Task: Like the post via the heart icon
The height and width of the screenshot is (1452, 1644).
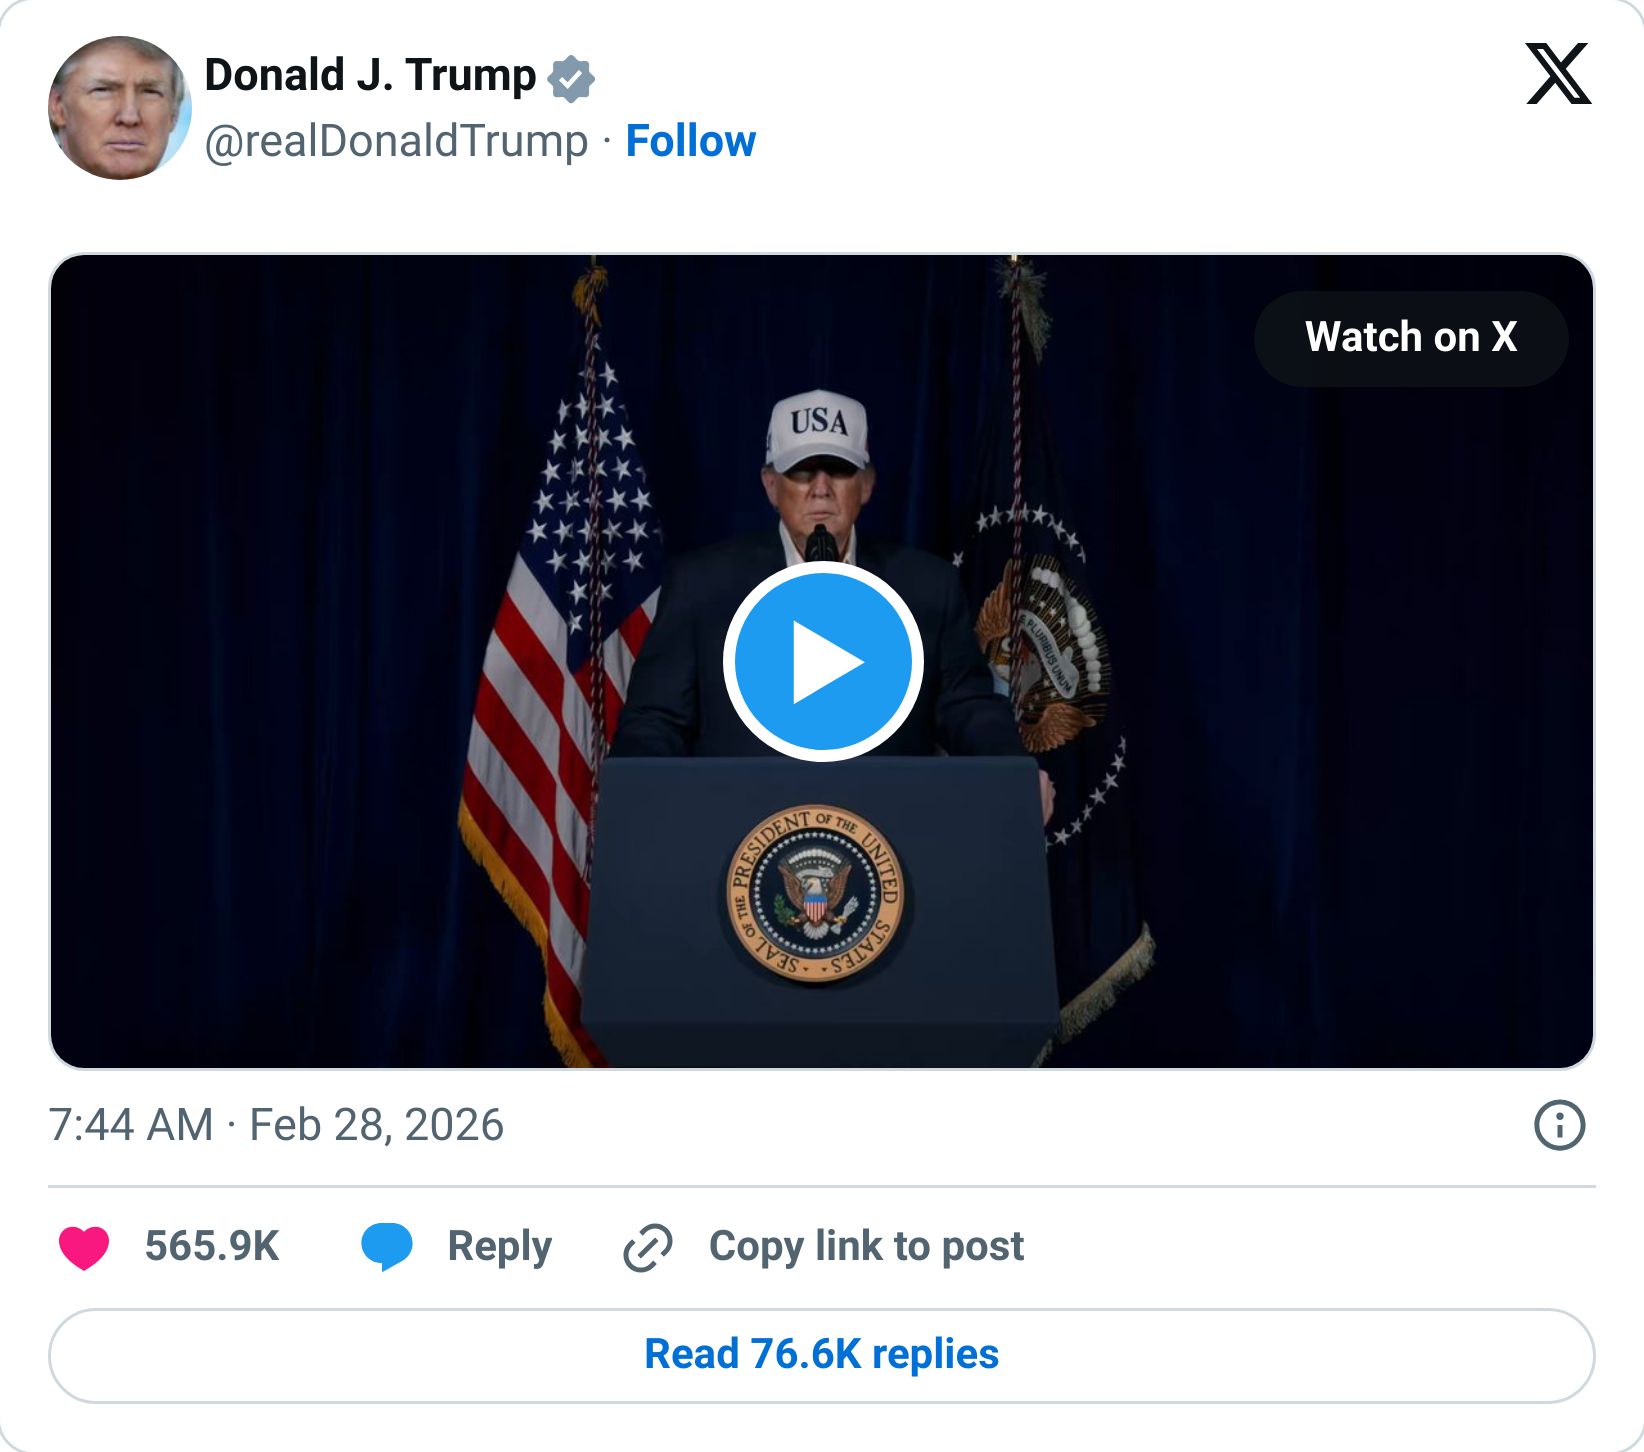Action: click(86, 1245)
